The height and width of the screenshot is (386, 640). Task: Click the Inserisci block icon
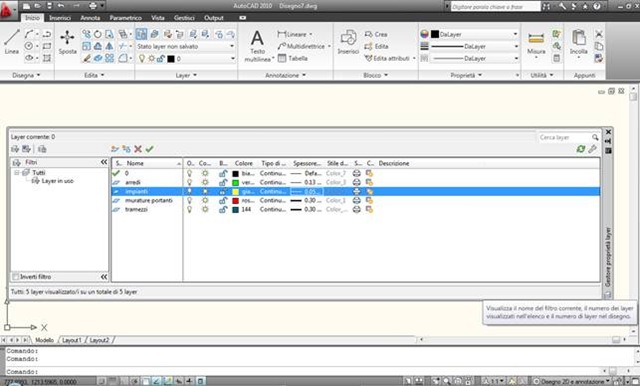348,42
